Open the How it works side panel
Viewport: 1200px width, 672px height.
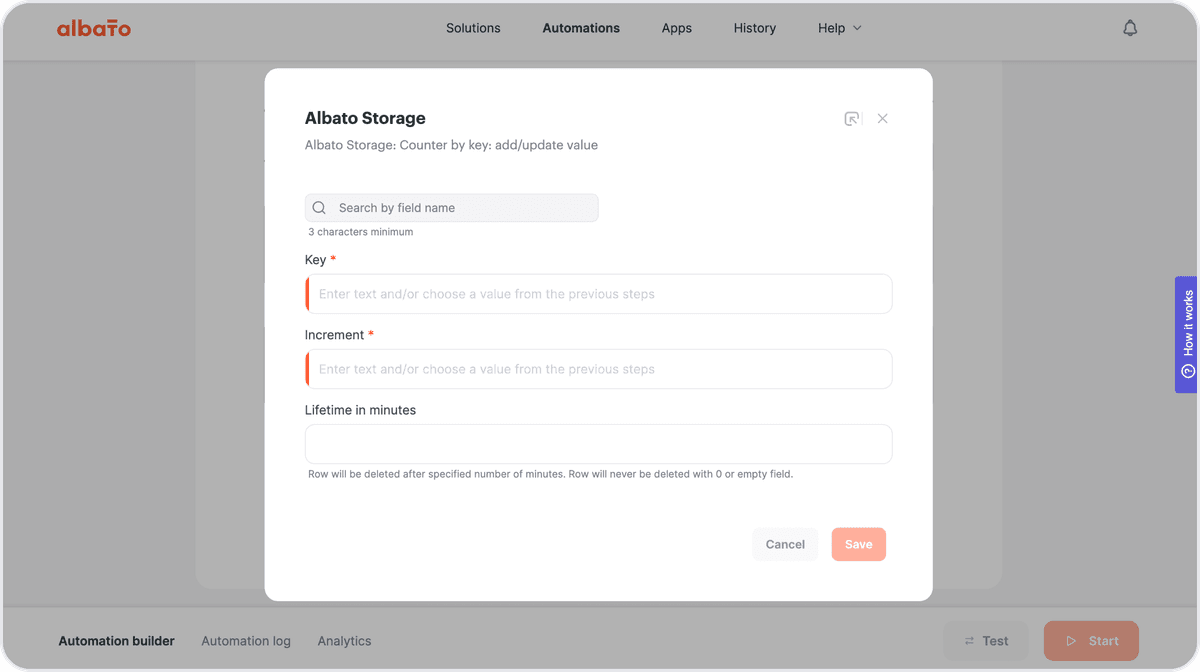[1187, 334]
